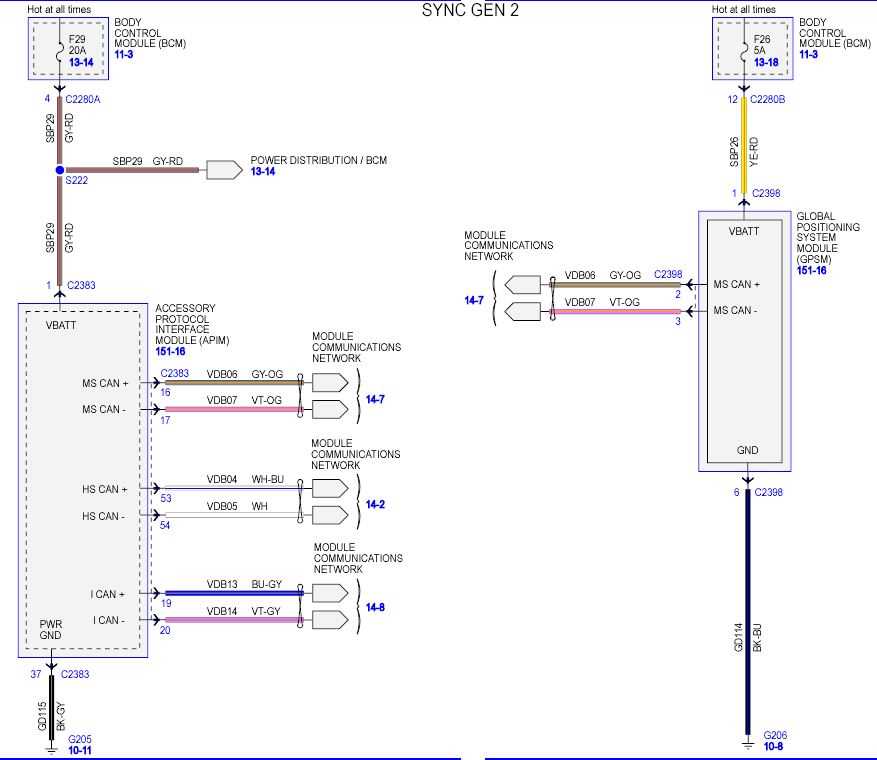Open the 13-14 link inside F29 fuse box

click(81, 62)
